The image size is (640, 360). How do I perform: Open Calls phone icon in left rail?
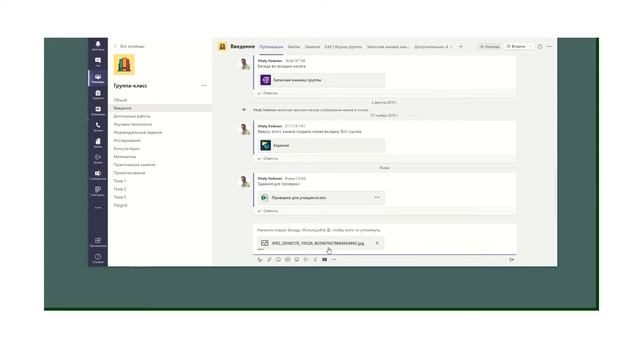(x=98, y=127)
